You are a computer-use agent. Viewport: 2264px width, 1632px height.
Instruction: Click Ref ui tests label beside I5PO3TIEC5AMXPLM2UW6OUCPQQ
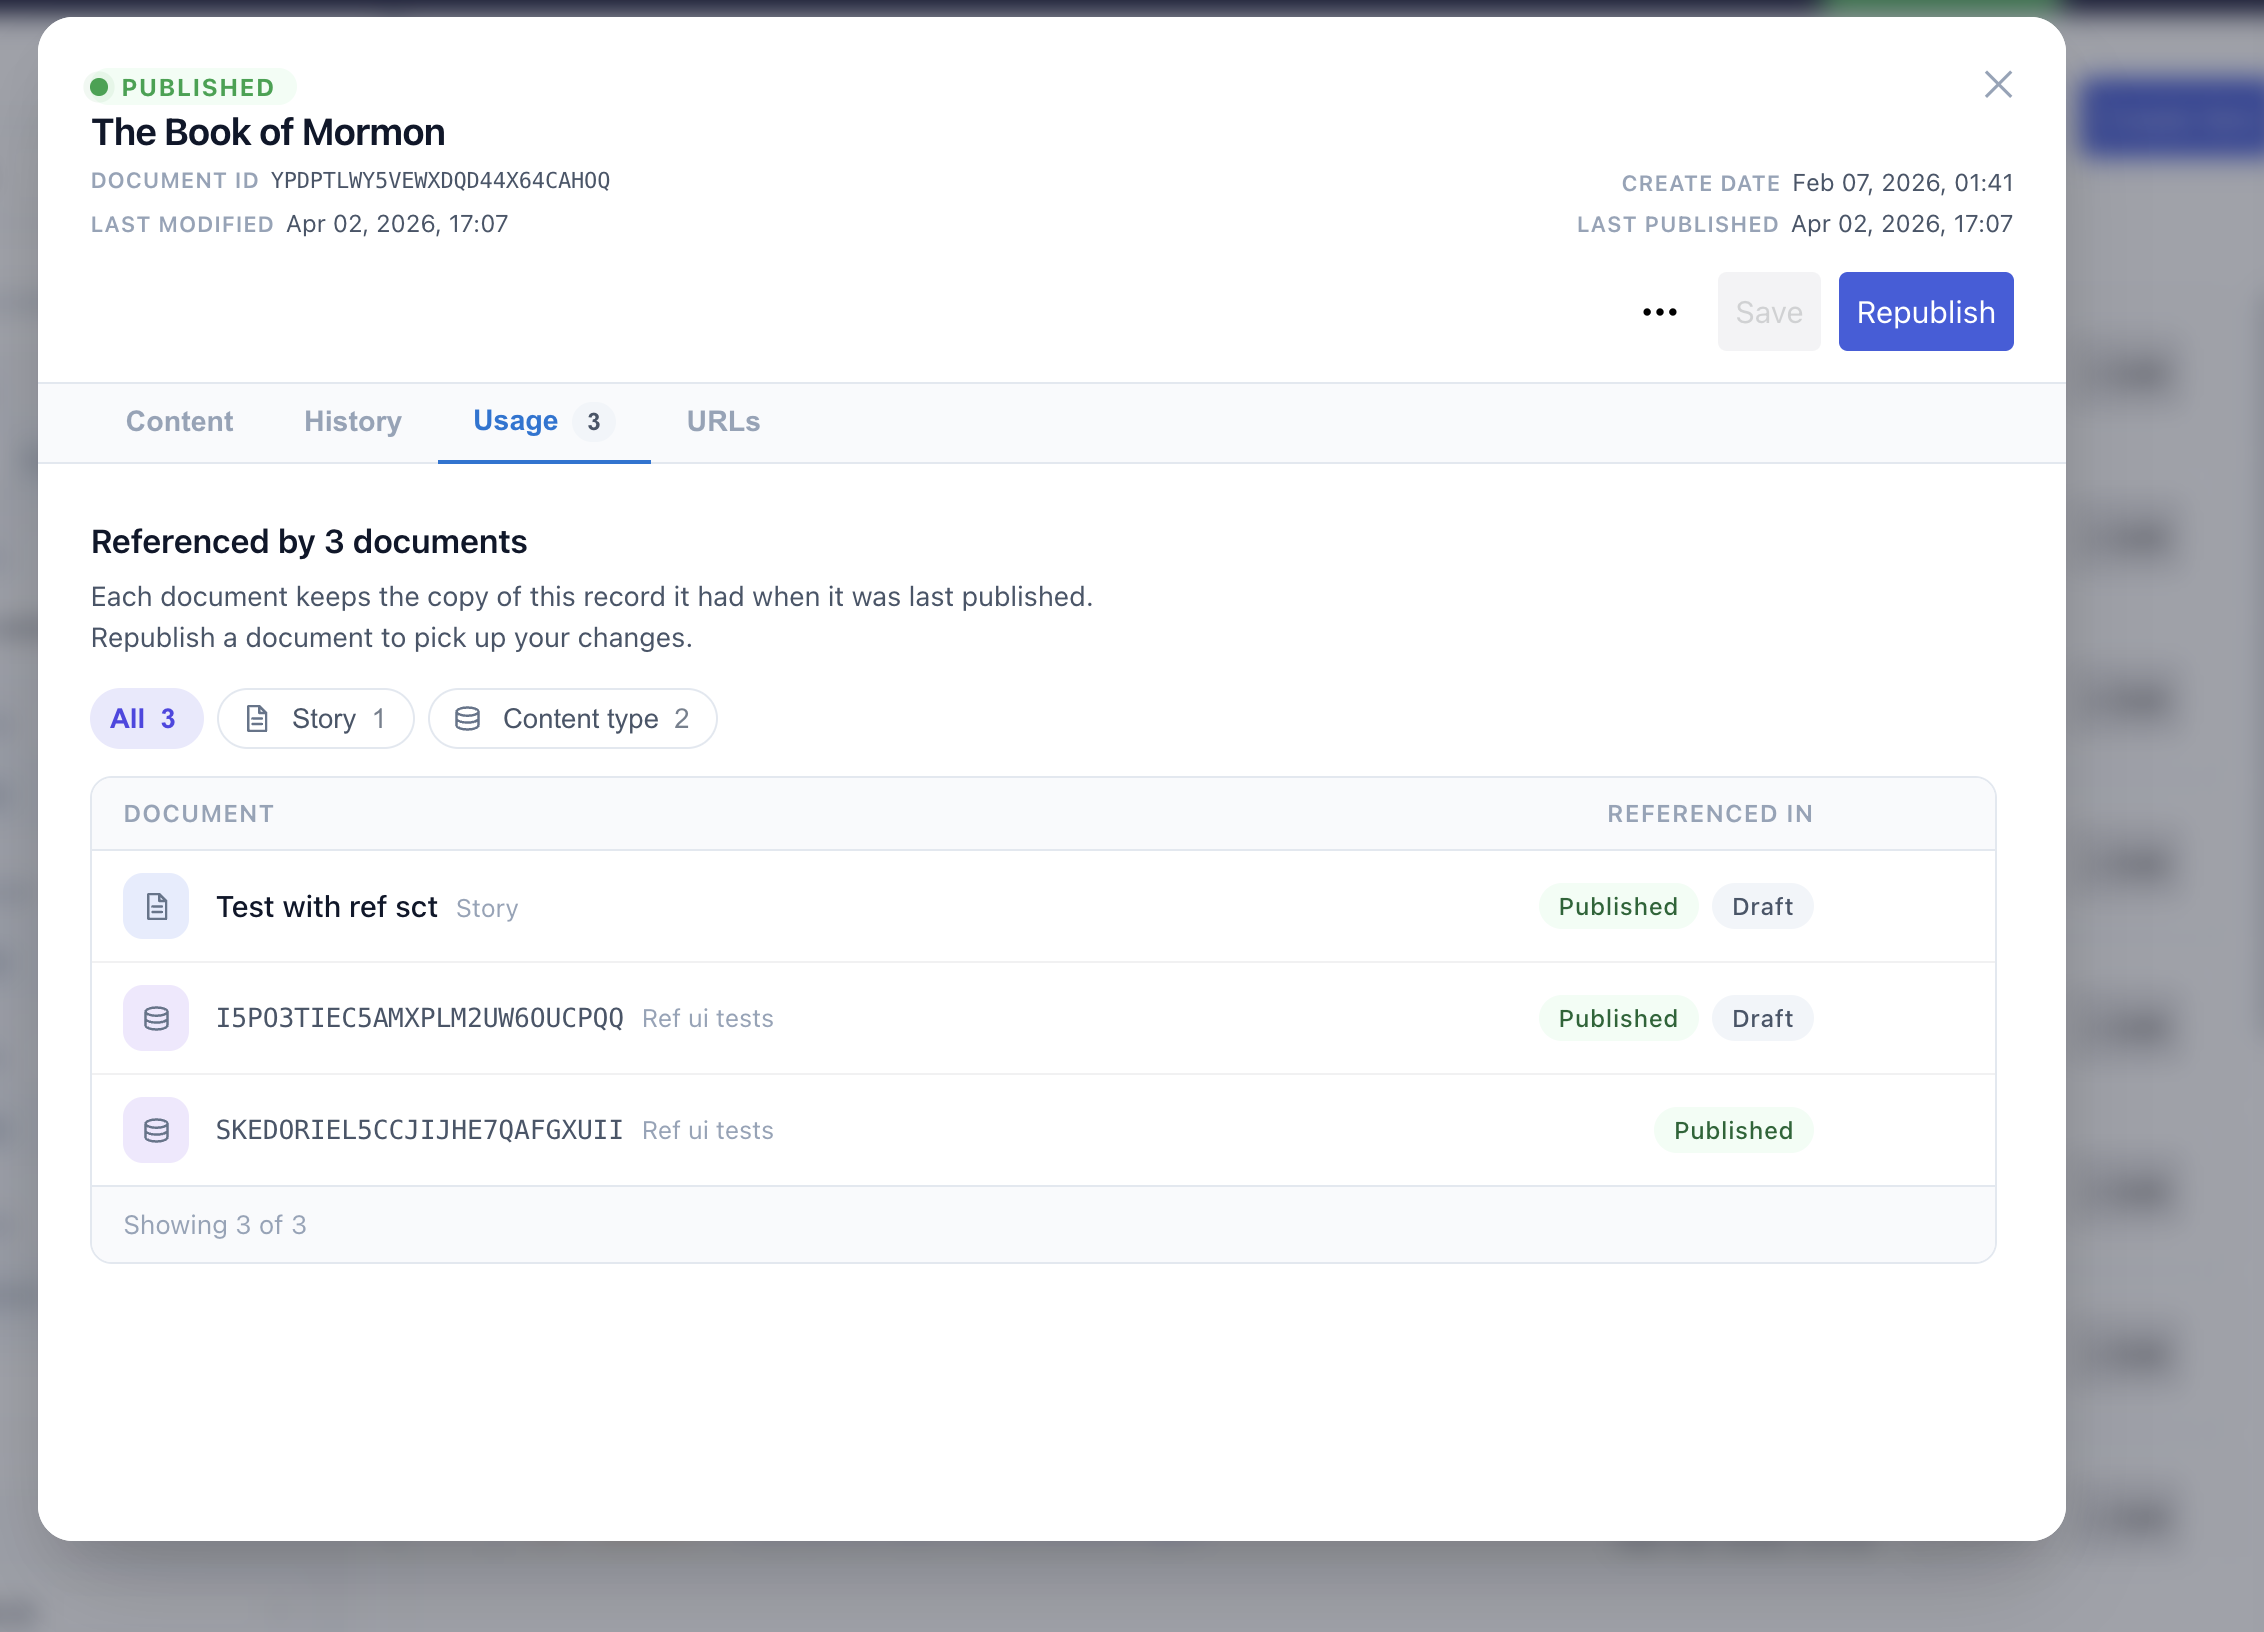(x=708, y=1018)
